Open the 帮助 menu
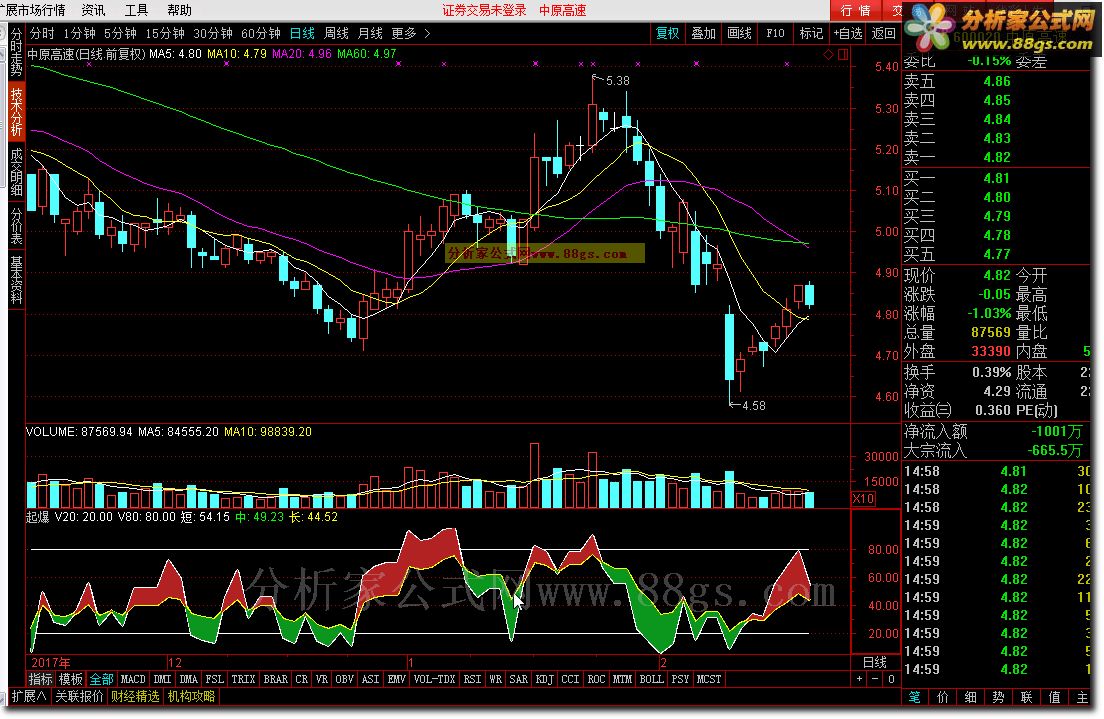This screenshot has height=719, width=1104. [179, 10]
